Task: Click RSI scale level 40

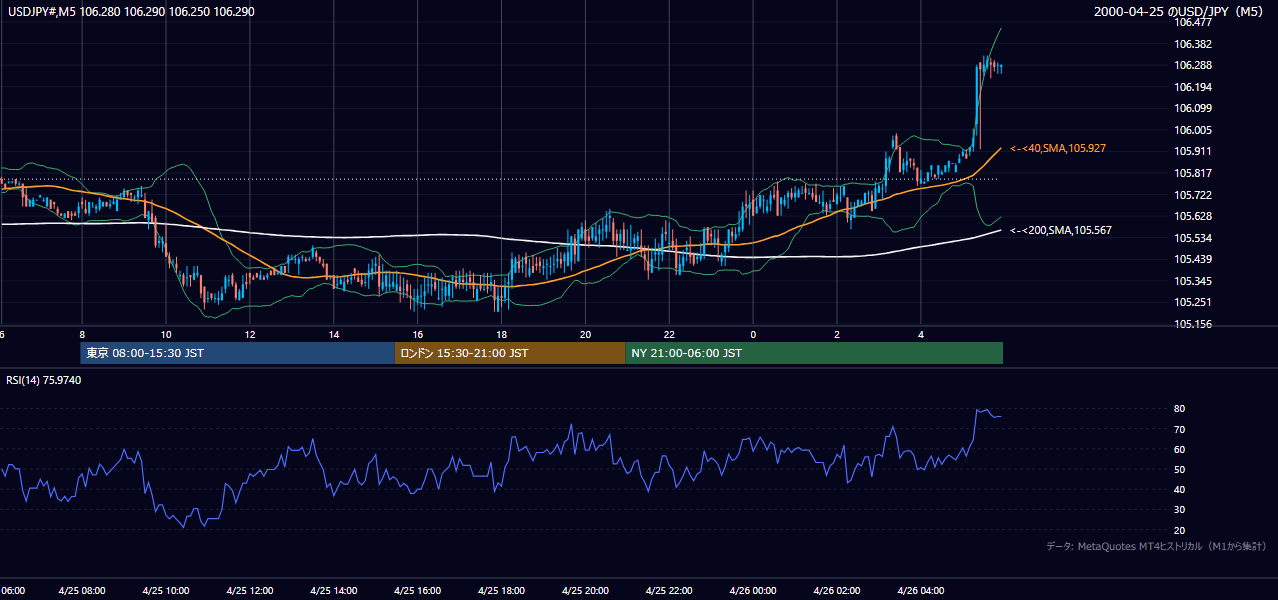Action: click(x=1179, y=489)
